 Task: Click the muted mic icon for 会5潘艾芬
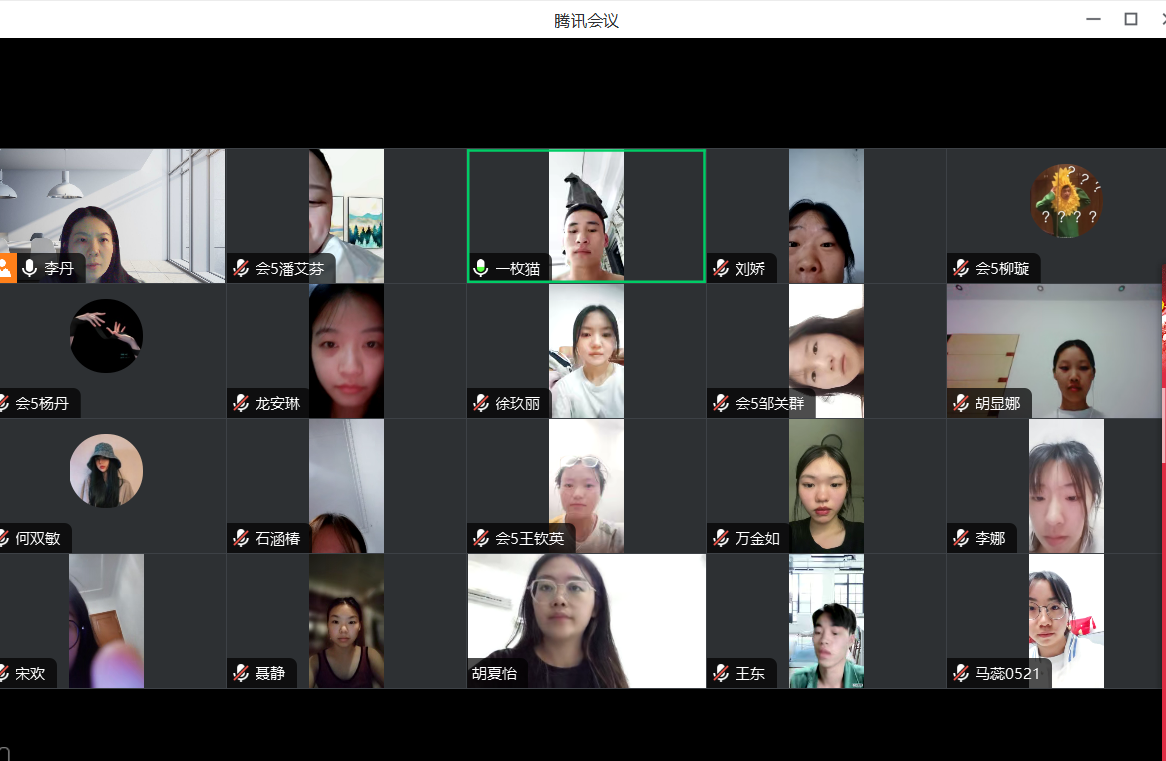(241, 268)
